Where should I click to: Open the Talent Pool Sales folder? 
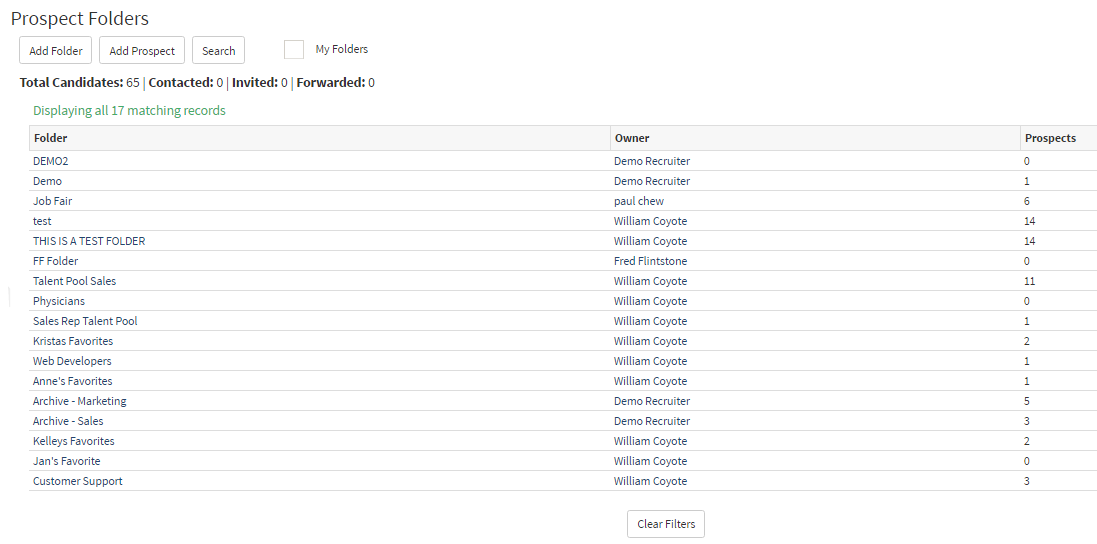(x=74, y=281)
